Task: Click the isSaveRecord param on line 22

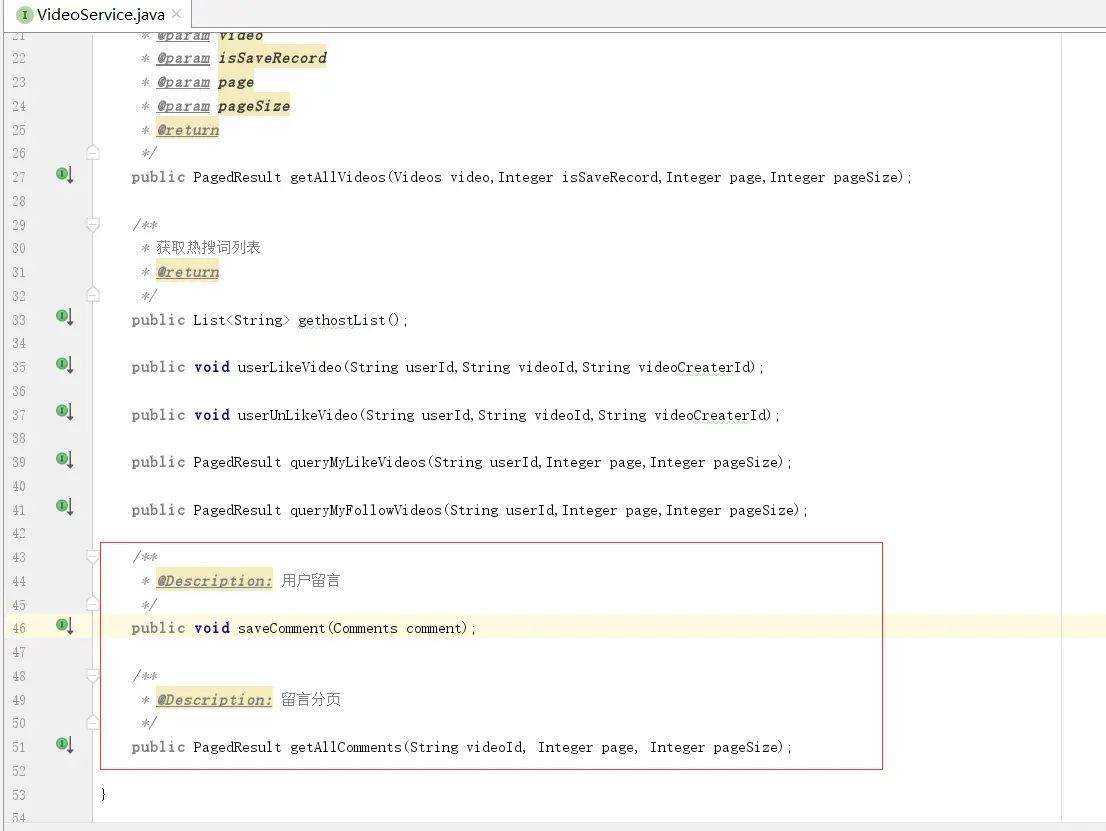Action: click(x=272, y=58)
